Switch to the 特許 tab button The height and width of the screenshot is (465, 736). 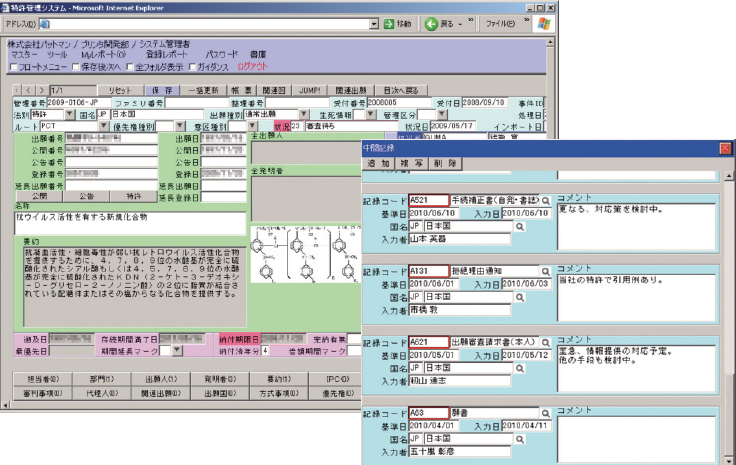[133, 196]
